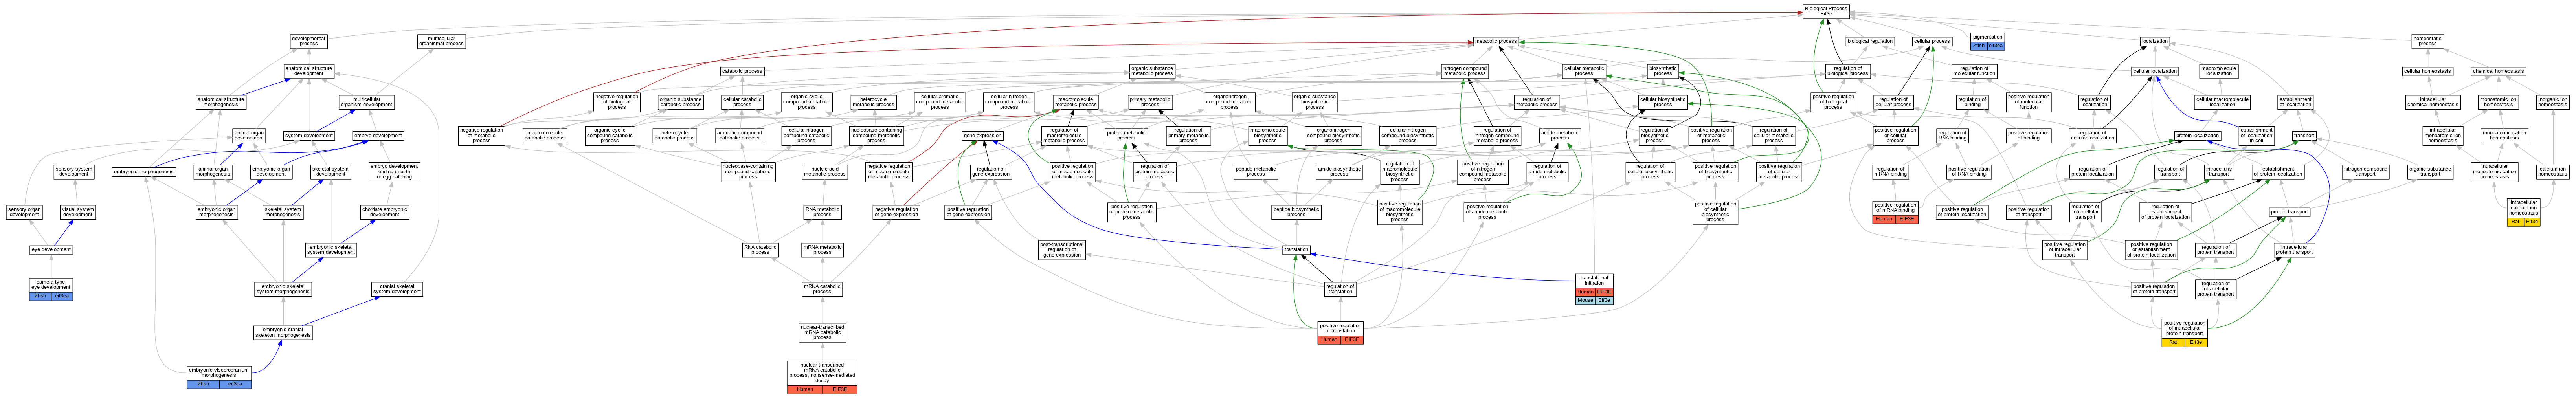Select the calcium ion homeostasis node
This screenshot has height=398, width=2576.
pyautogui.click(x=2553, y=172)
